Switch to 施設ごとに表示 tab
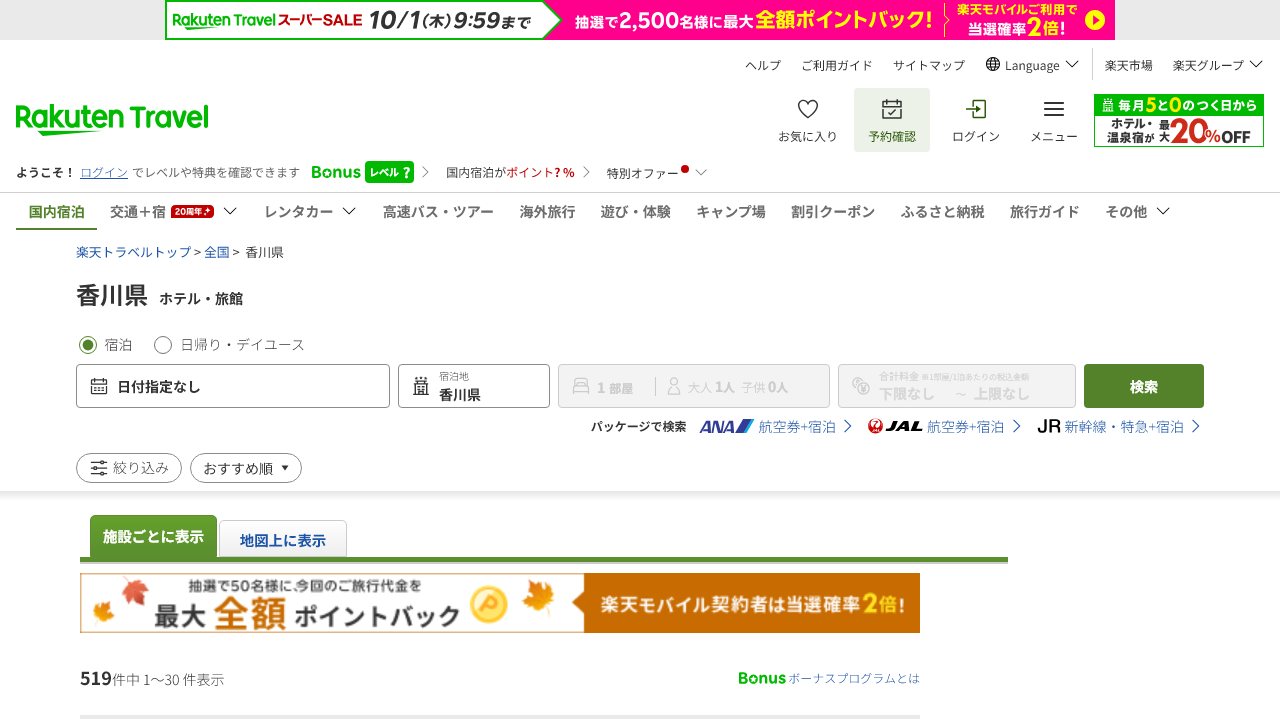Image resolution: width=1280 pixels, height=720 pixels. [153, 536]
